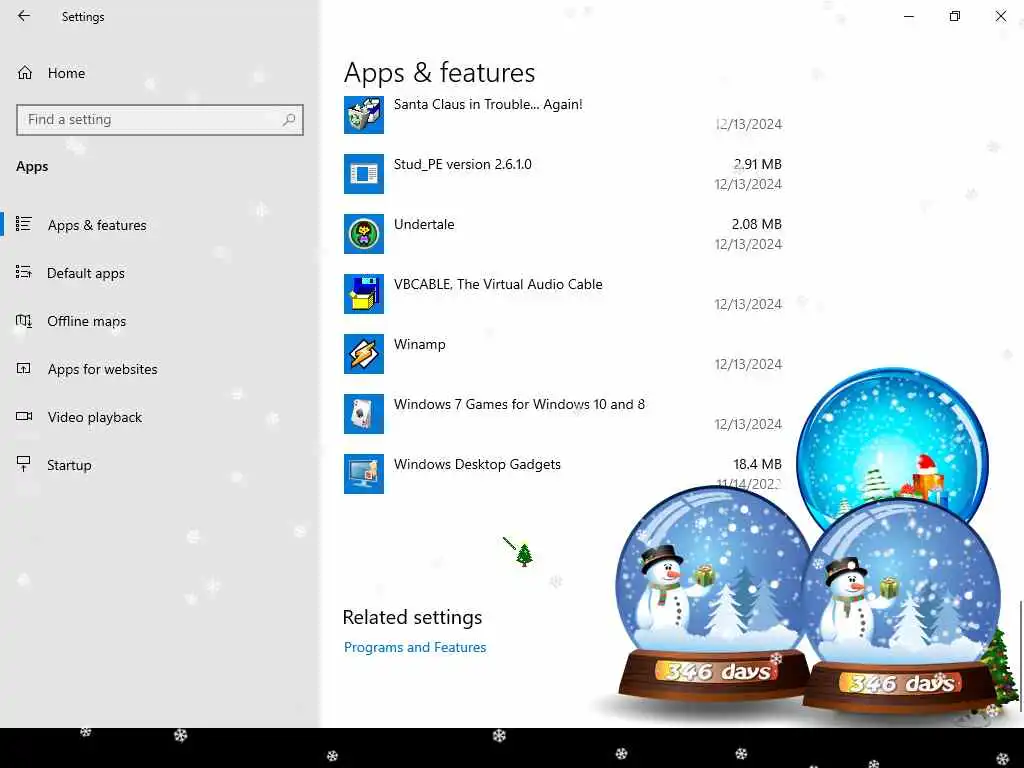Click the top snow globe with gifts
The width and height of the screenshot is (1024, 768).
pyautogui.click(x=892, y=444)
